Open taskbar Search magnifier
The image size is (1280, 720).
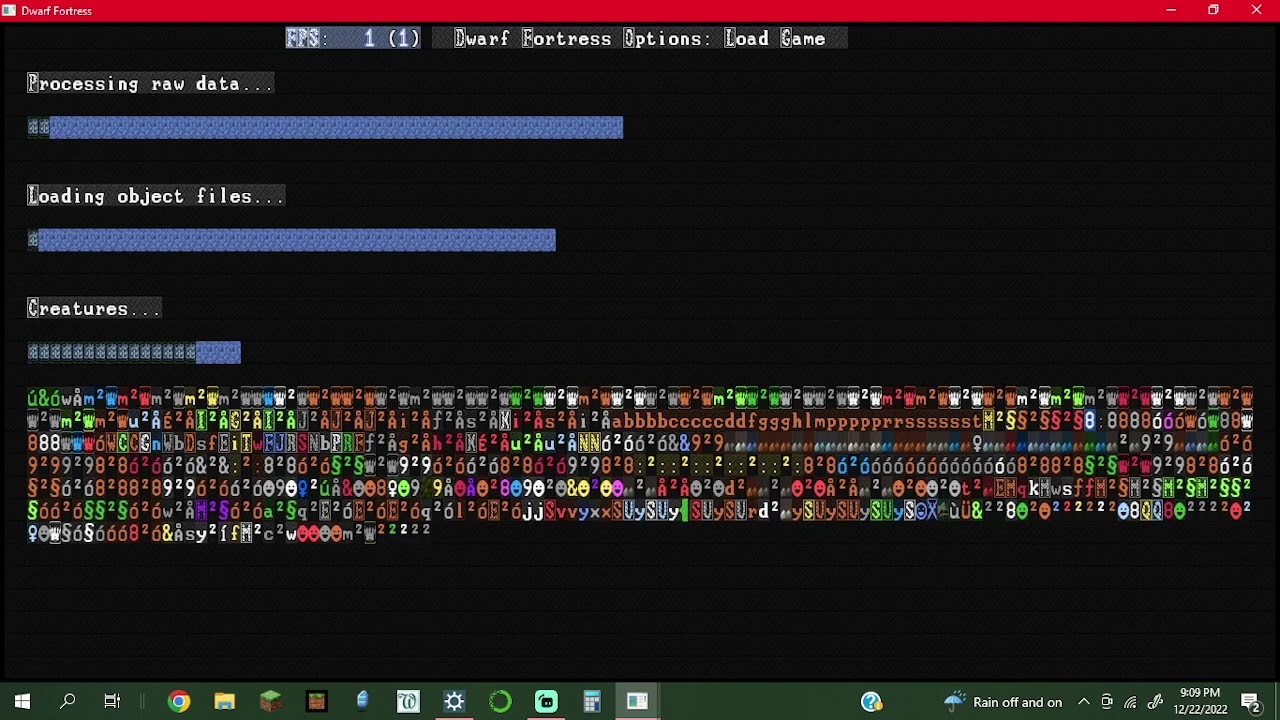pyautogui.click(x=68, y=702)
